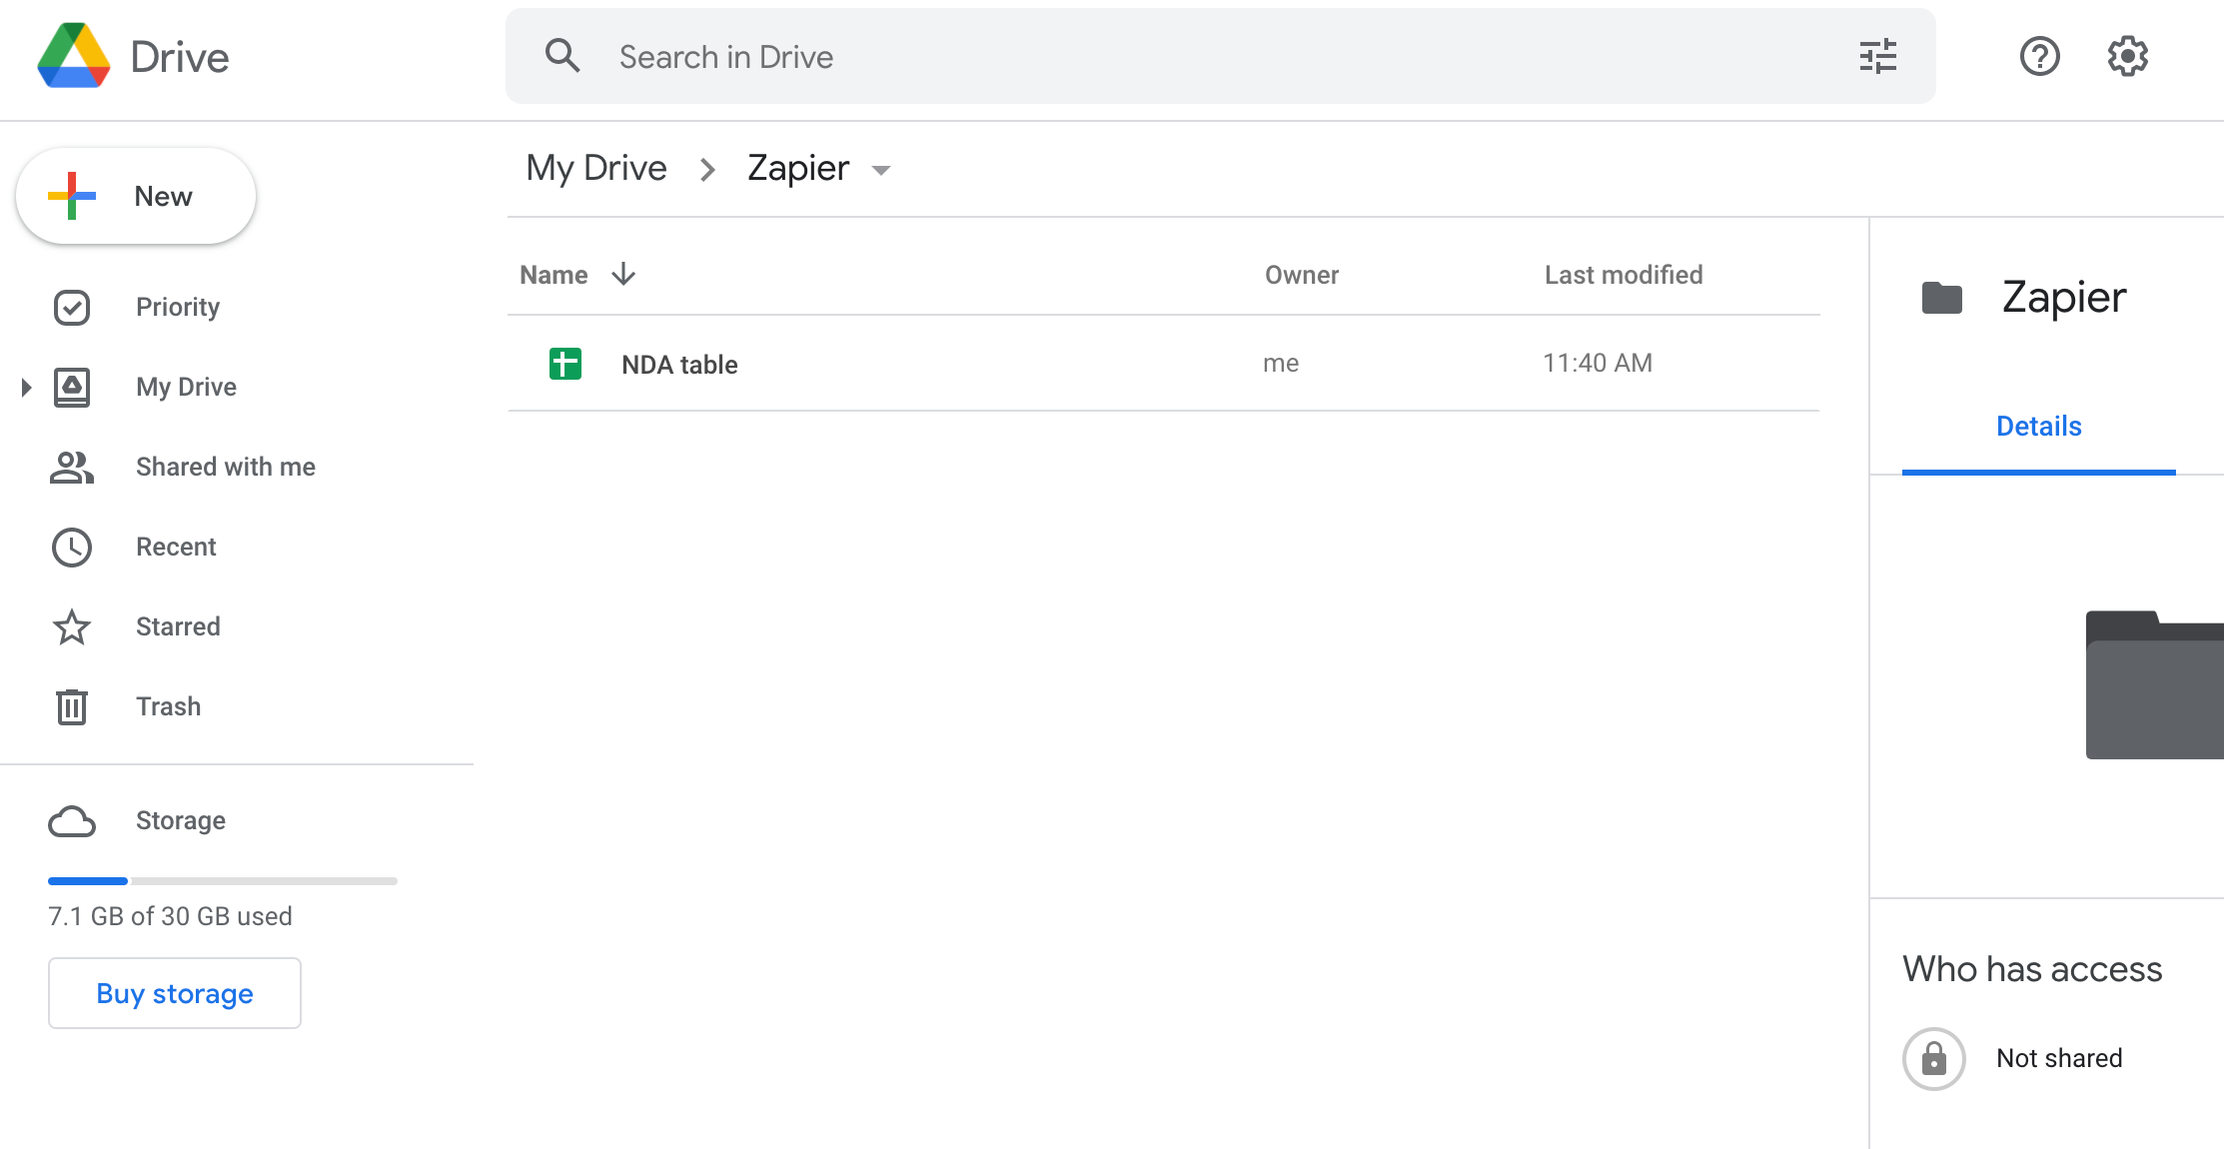Open Shared with me section

pos(225,467)
